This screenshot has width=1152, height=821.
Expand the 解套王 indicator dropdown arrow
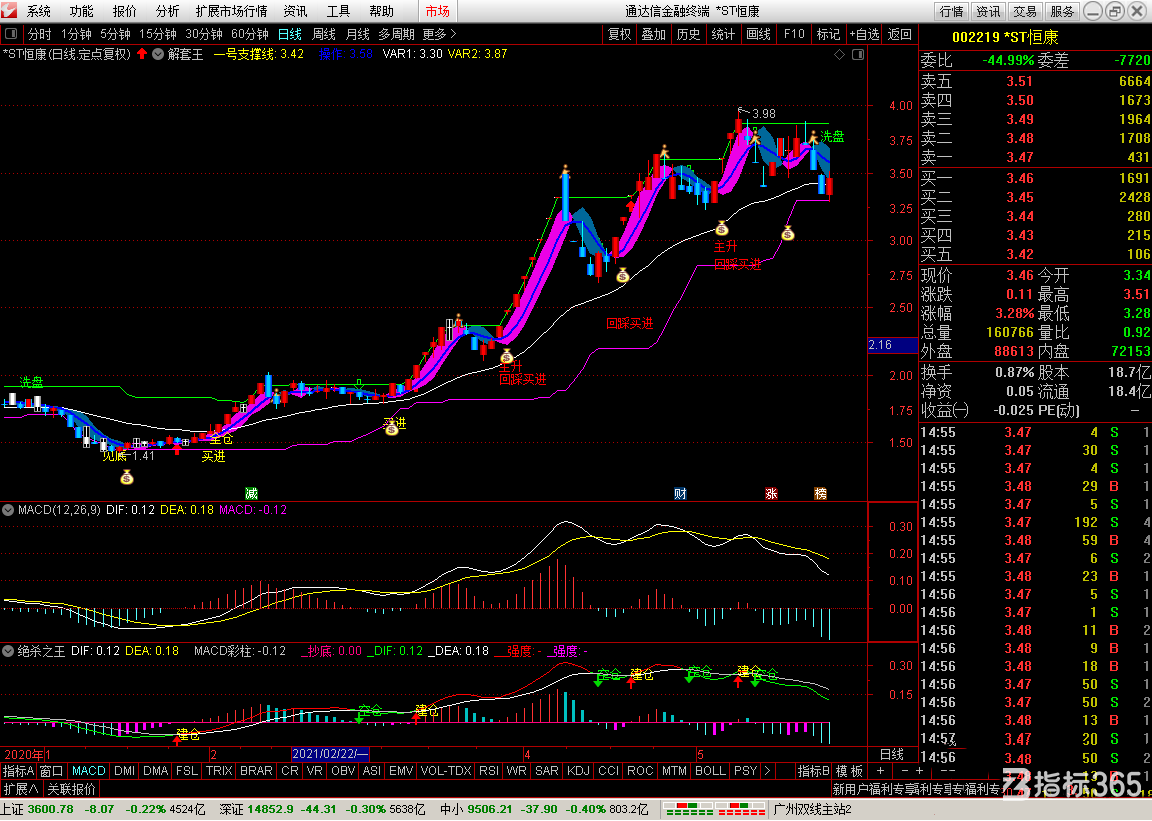(x=158, y=54)
